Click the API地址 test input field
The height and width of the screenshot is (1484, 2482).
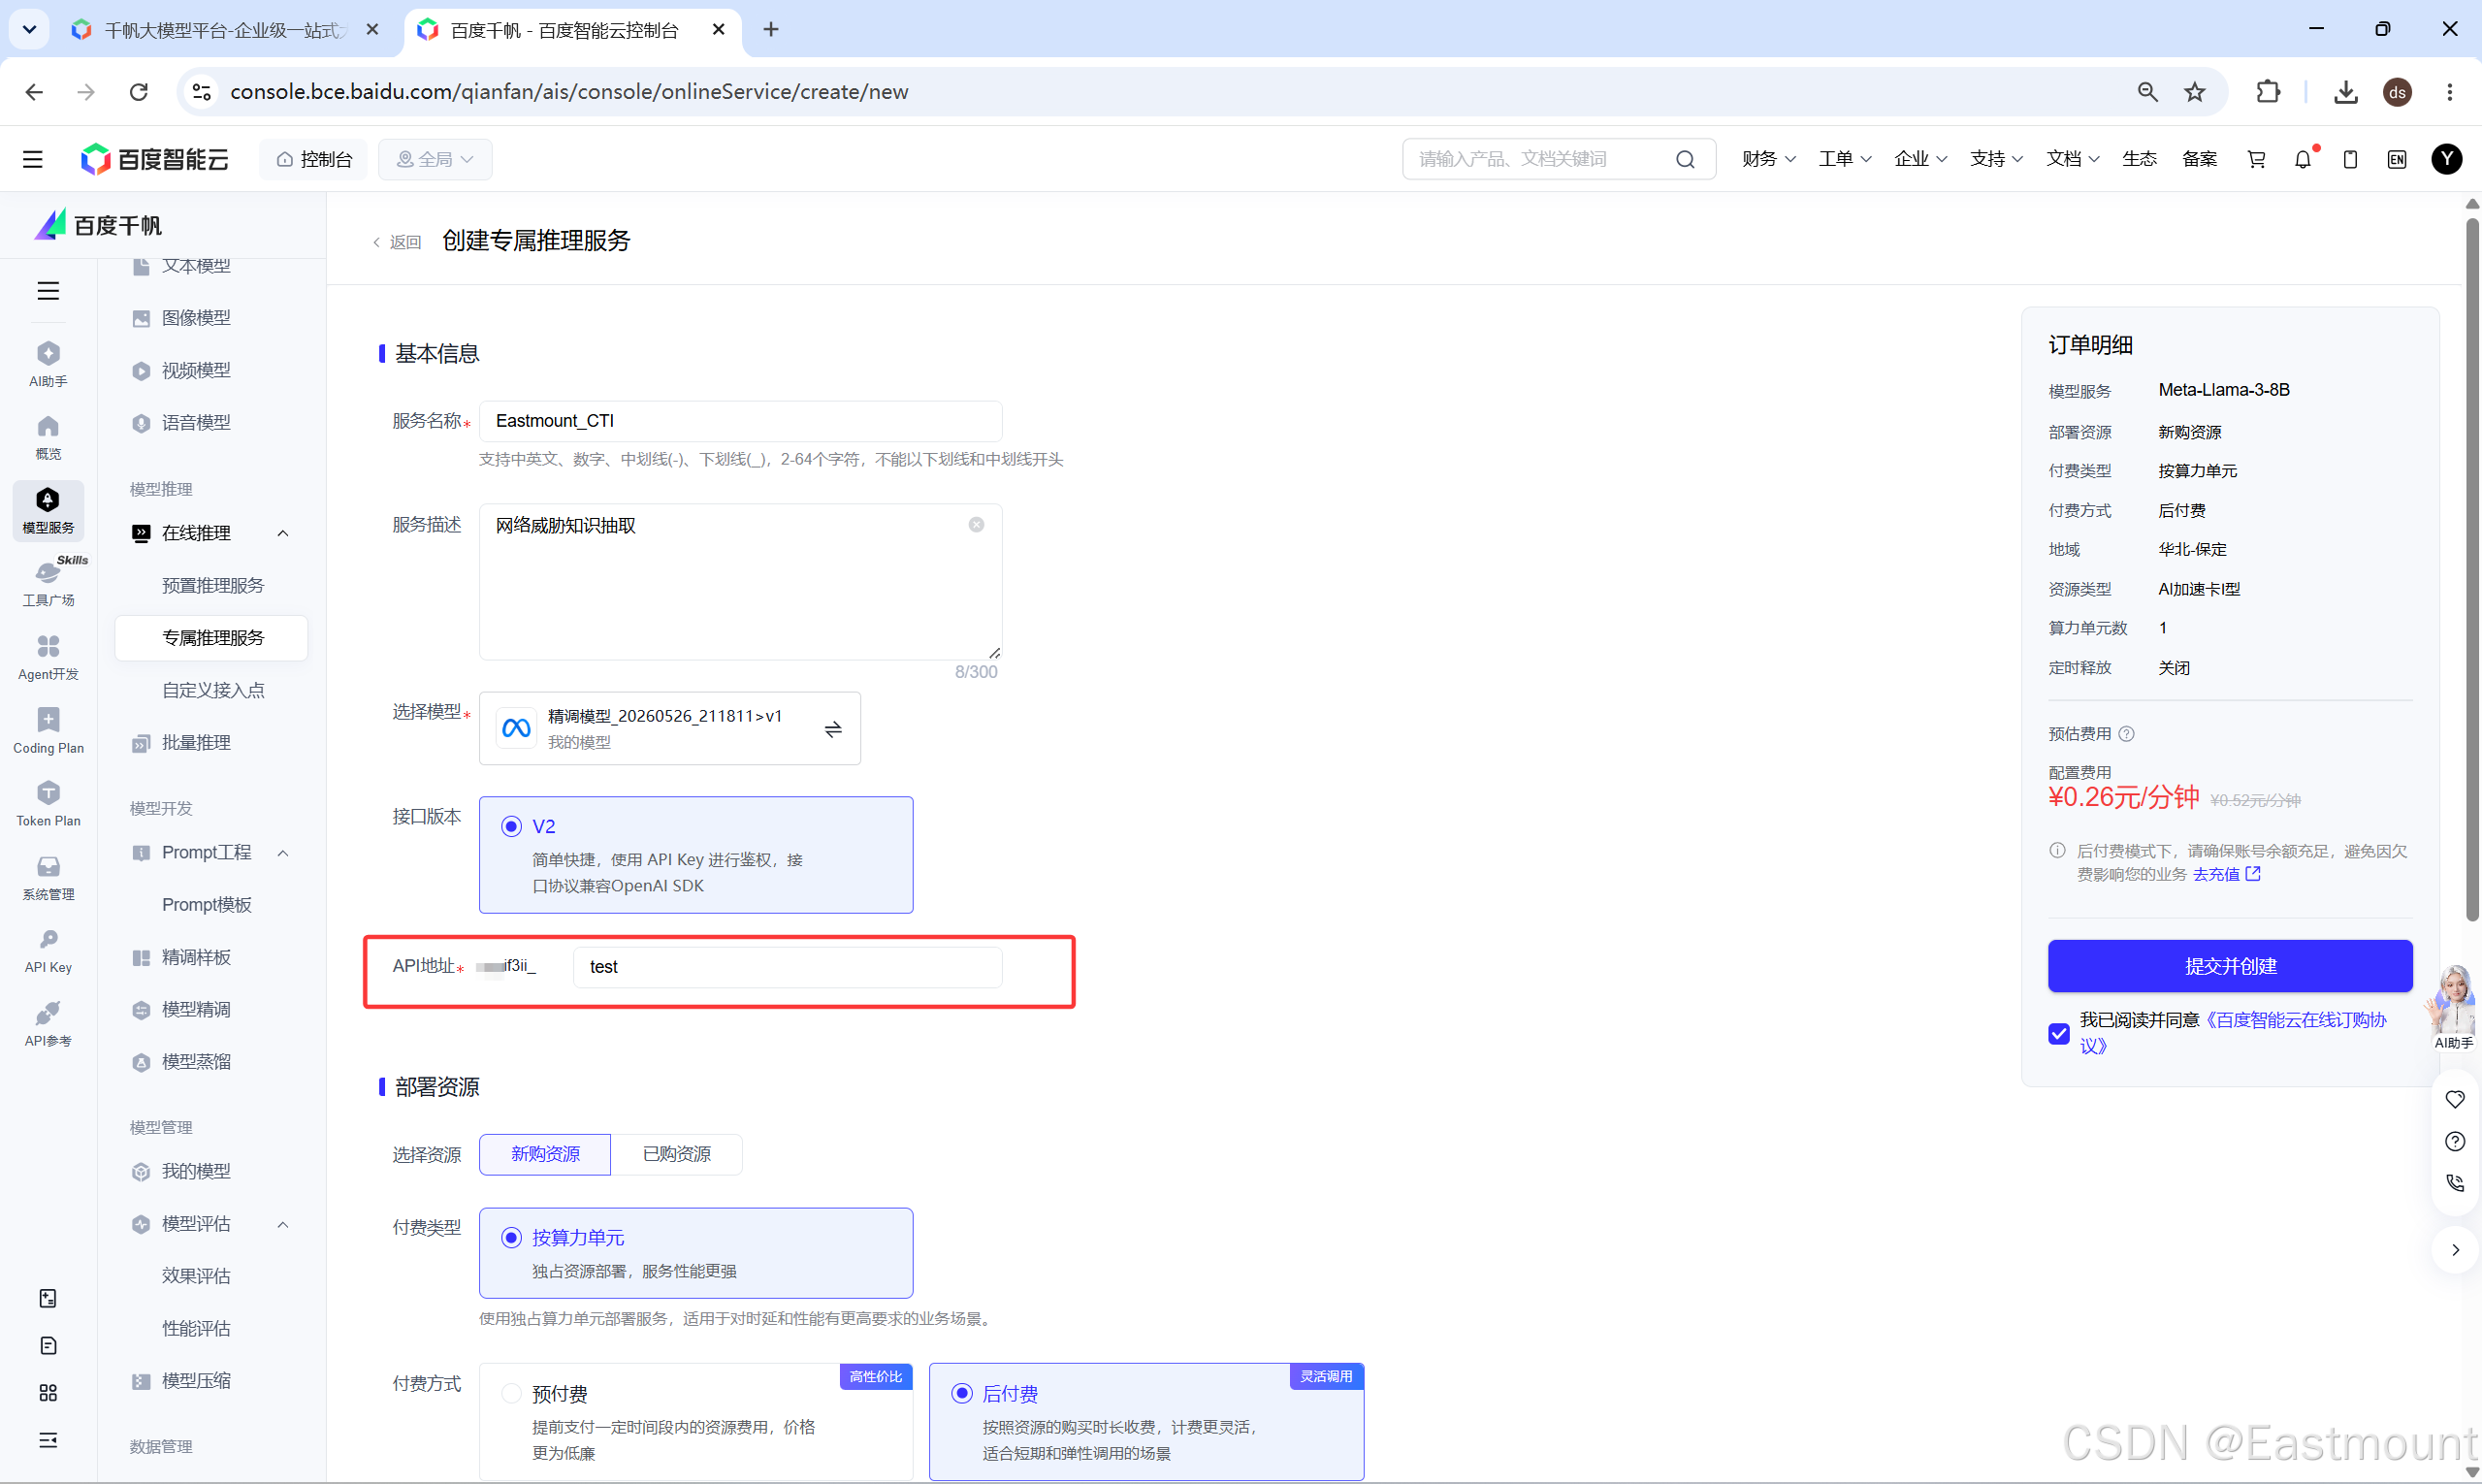(x=787, y=967)
